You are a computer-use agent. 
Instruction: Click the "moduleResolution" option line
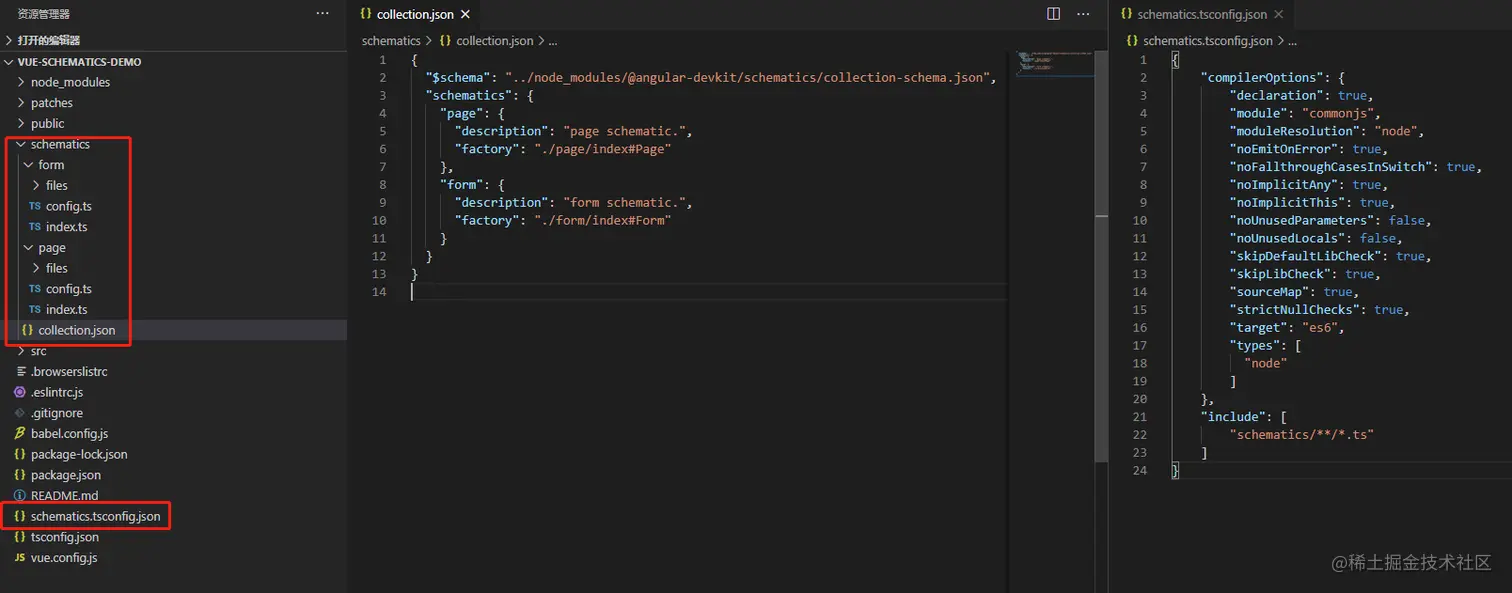(1326, 131)
